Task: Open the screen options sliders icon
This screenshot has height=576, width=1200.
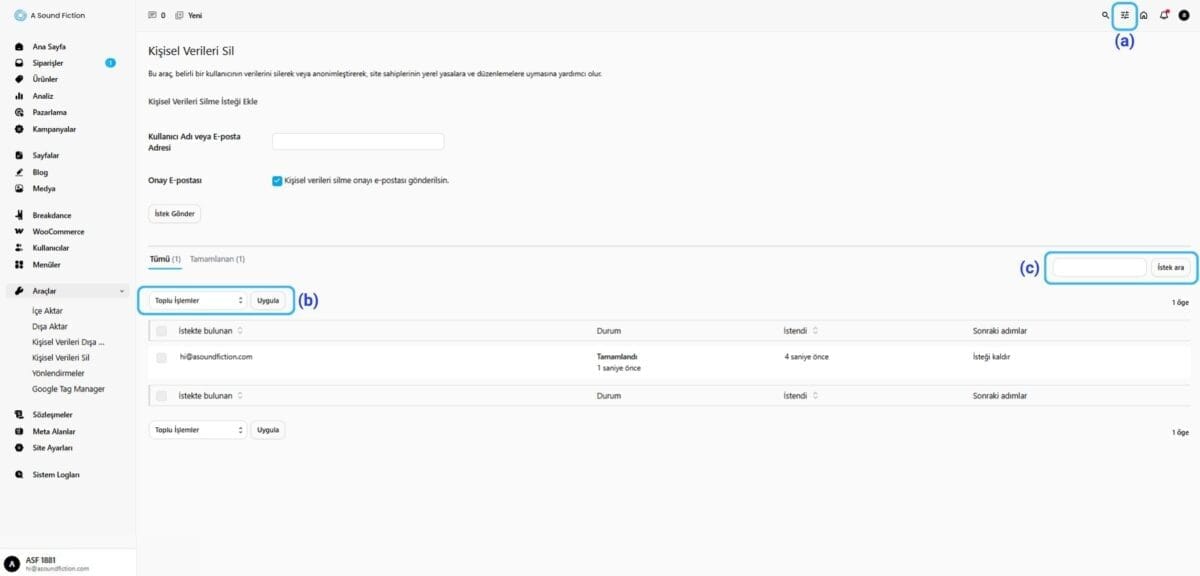Action: [1125, 15]
